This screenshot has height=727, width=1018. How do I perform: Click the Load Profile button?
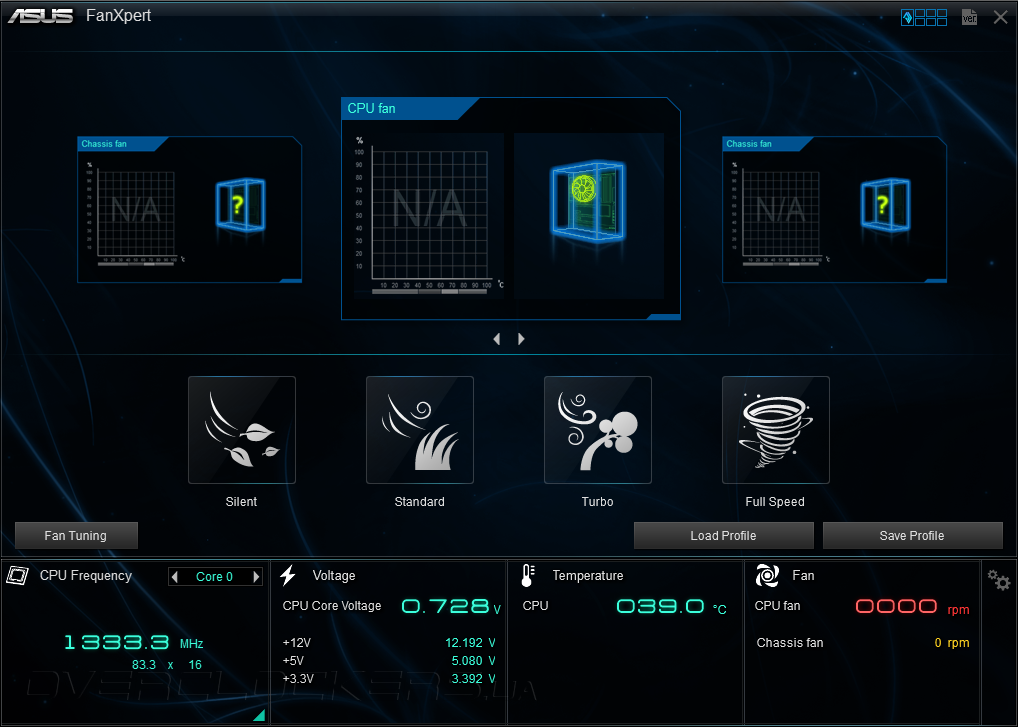[723, 536]
